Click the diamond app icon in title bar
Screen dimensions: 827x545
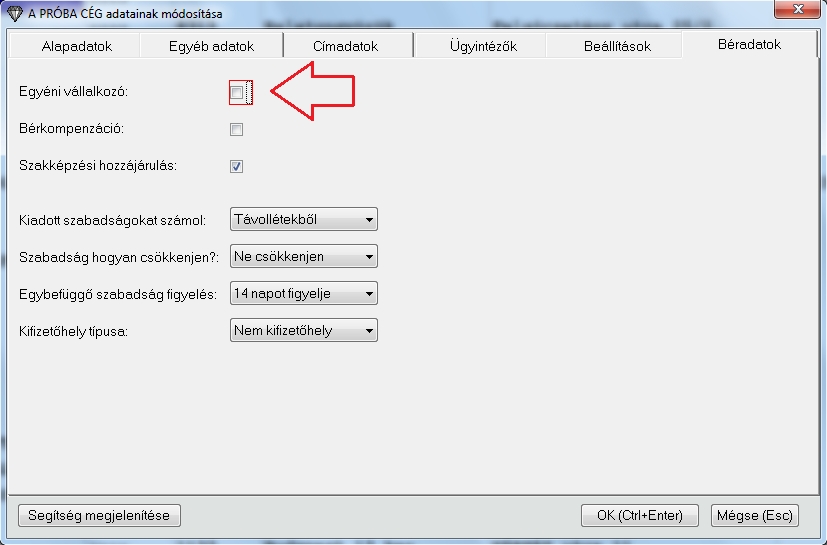click(x=14, y=14)
